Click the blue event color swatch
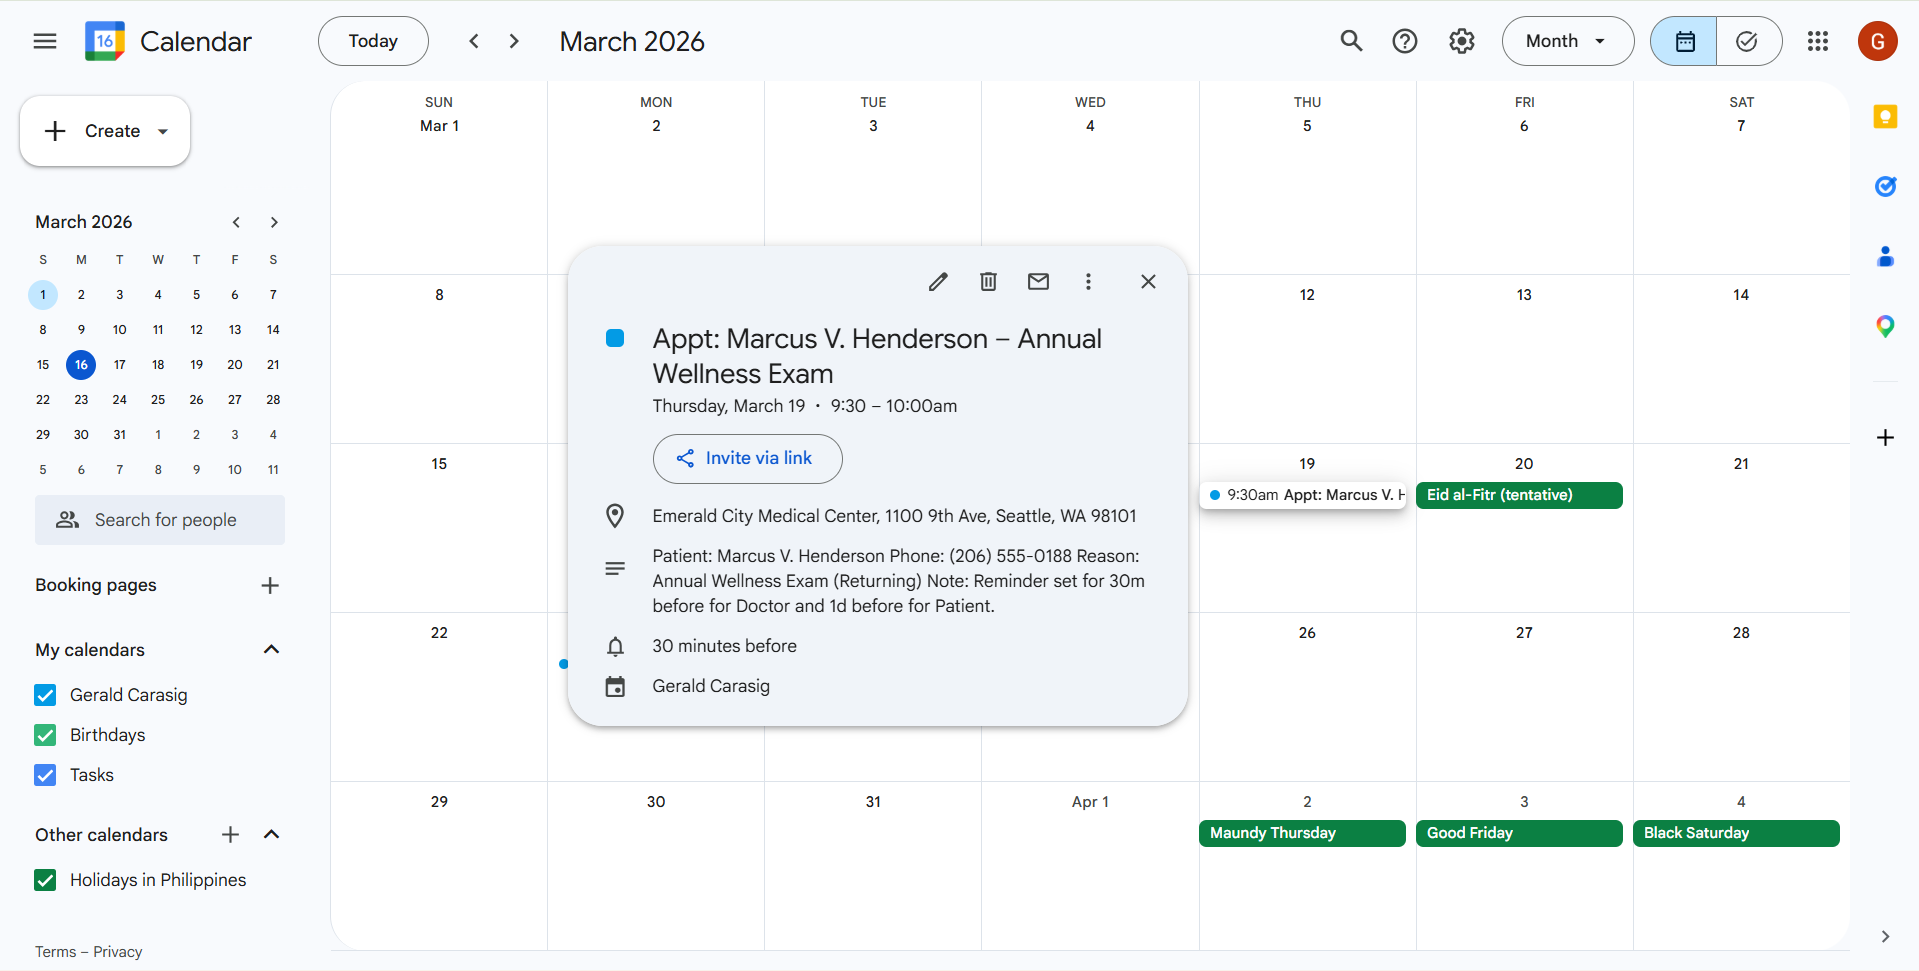This screenshot has height=971, width=1919. [615, 339]
